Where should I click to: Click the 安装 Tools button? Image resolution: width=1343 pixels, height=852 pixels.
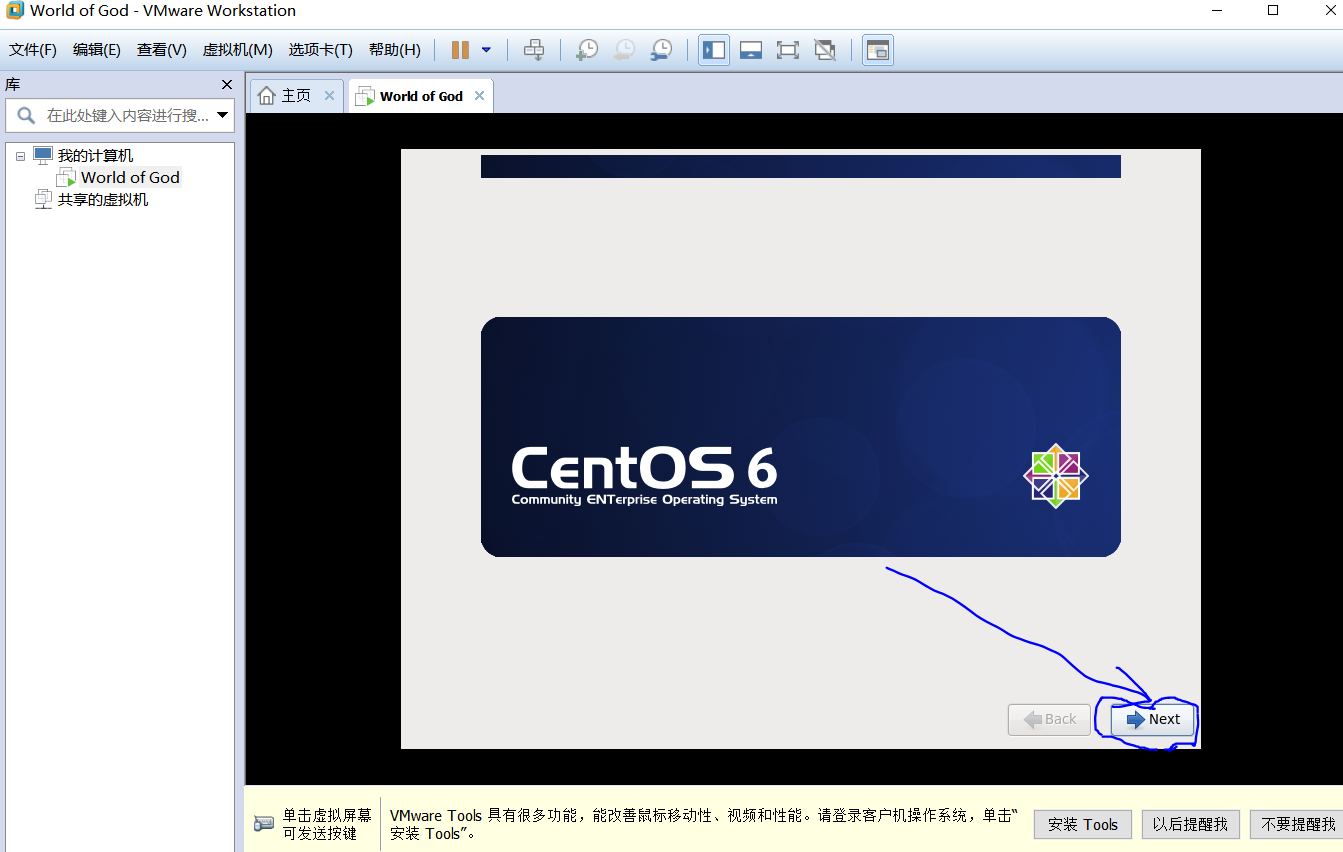pyautogui.click(x=1083, y=825)
